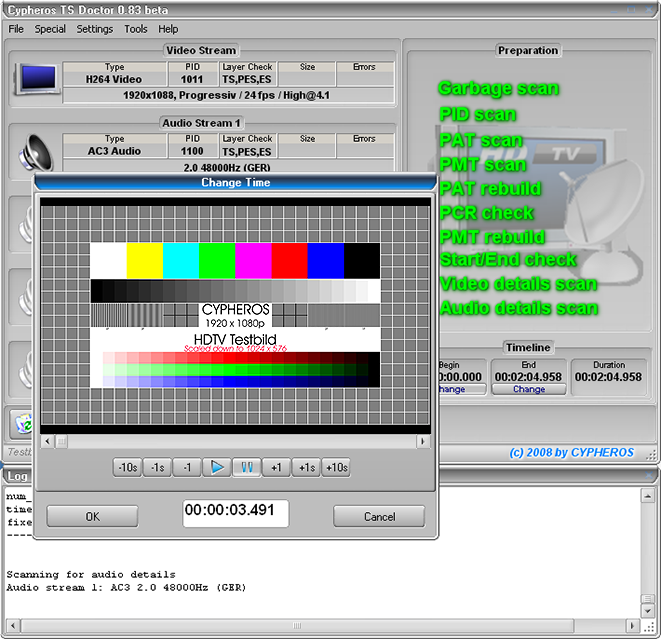
Task: Click the preview slider right arrow
Action: pos(422,441)
